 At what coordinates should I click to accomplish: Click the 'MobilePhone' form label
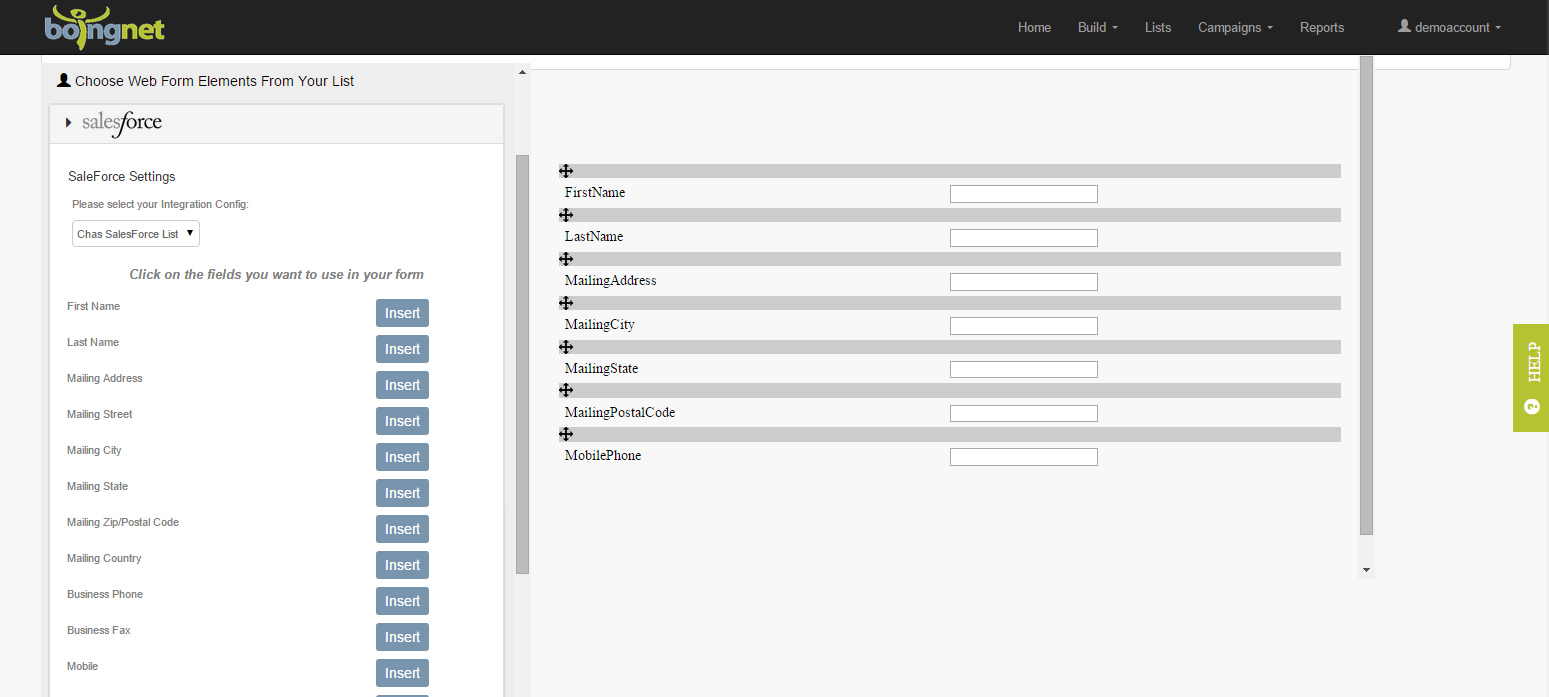coord(603,455)
